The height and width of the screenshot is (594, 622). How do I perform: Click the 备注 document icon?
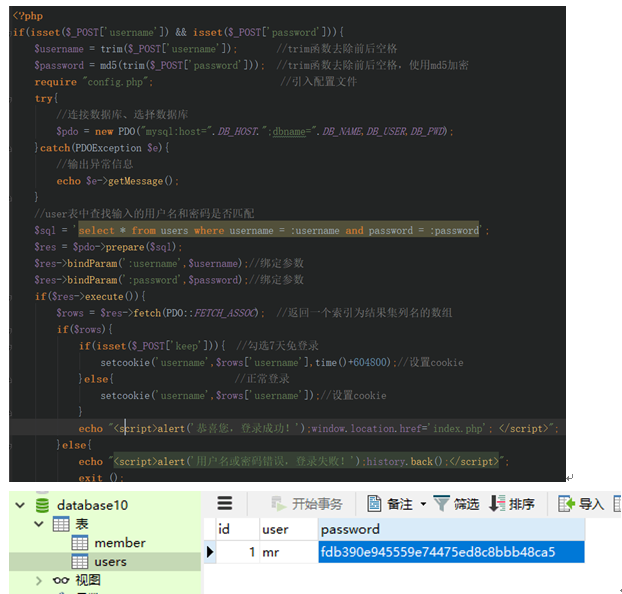pyautogui.click(x=374, y=504)
